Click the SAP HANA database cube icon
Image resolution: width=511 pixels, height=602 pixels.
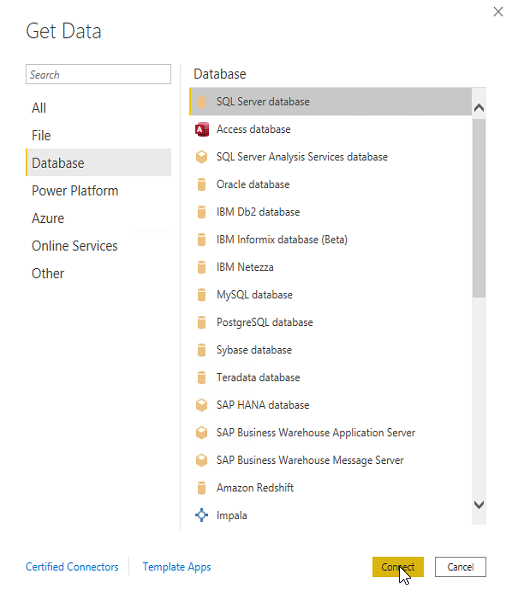[202, 405]
